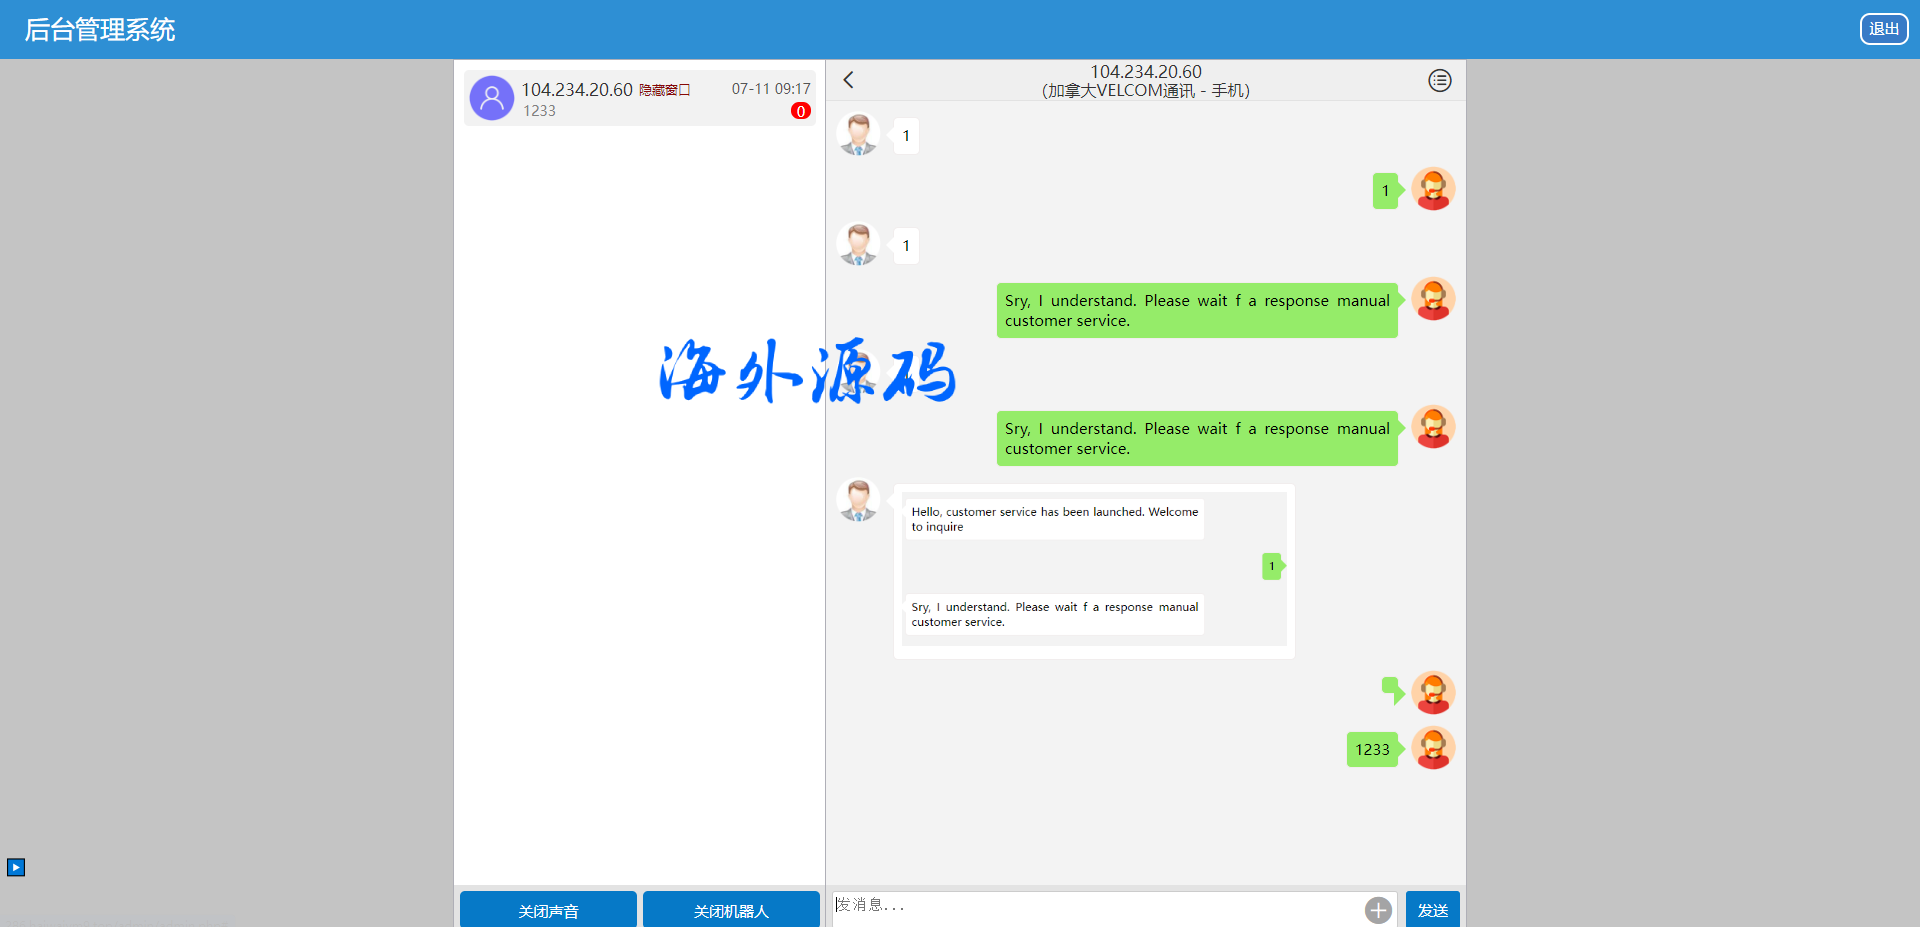Select the 104.234.20.60 conversation entry

639,98
